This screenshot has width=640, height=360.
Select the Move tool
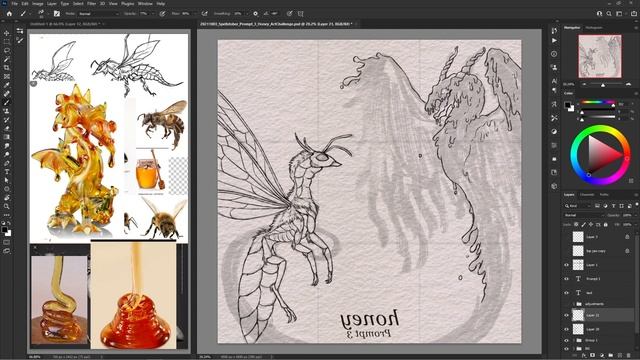[x=7, y=33]
